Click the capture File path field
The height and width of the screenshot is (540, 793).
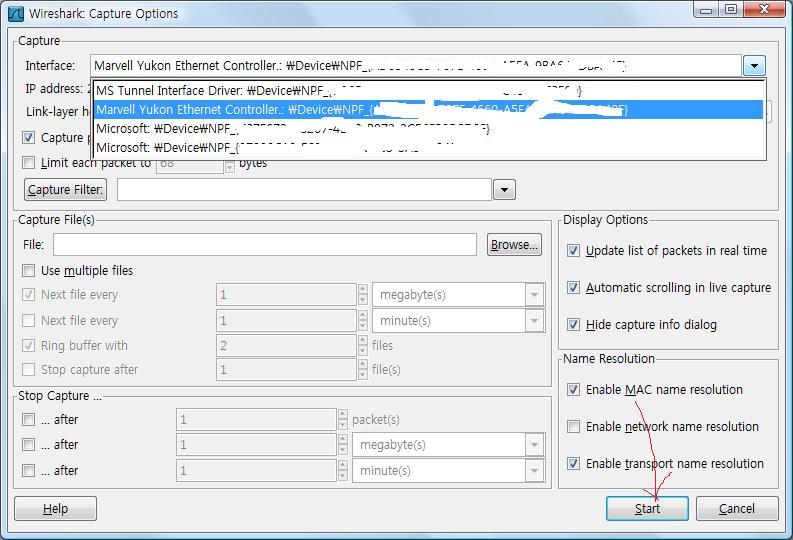265,245
